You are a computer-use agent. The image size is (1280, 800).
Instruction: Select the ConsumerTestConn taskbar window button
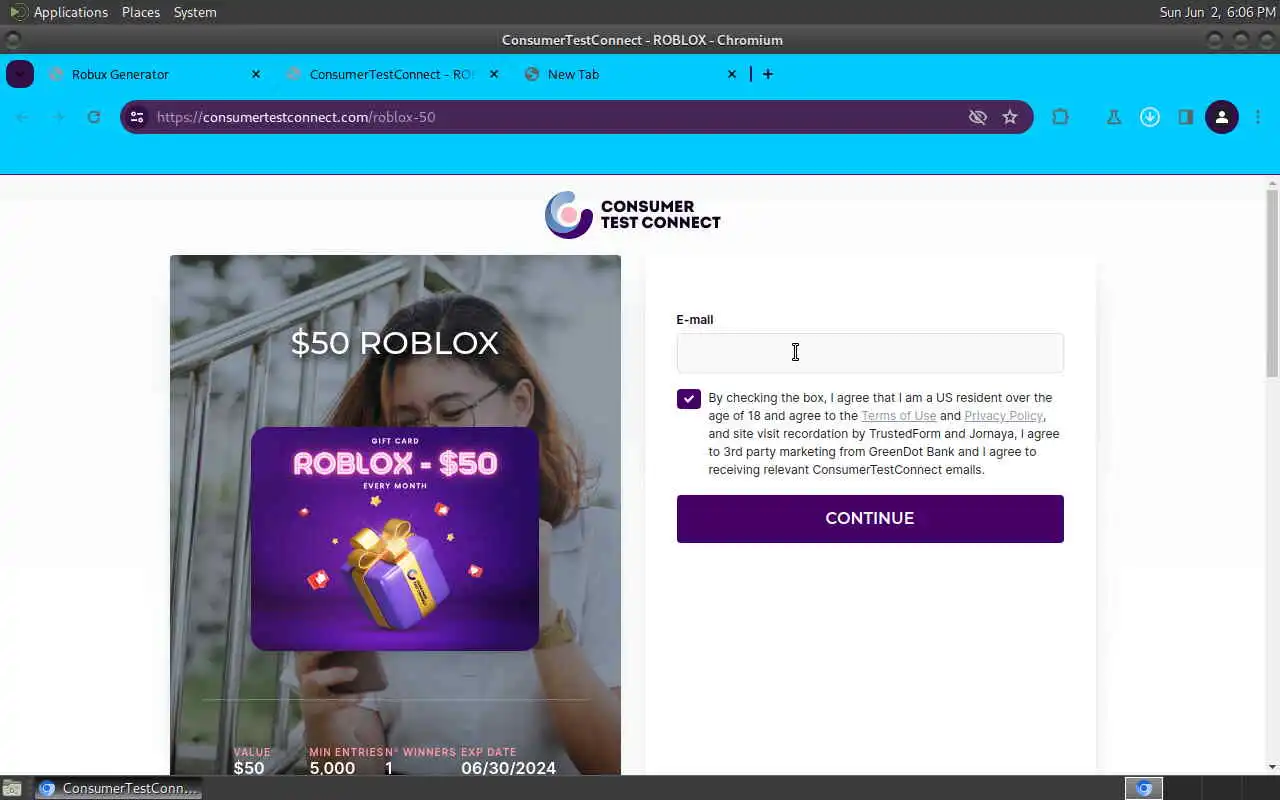click(118, 788)
